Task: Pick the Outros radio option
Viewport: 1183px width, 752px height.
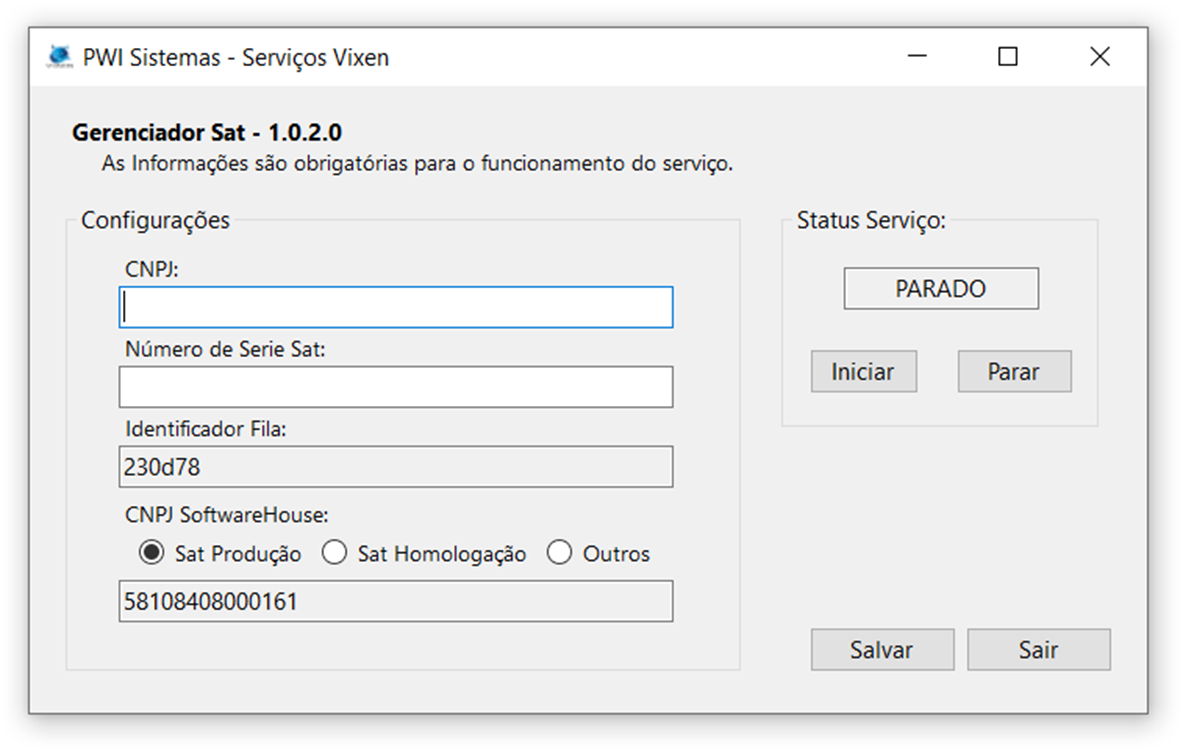Action: [560, 553]
